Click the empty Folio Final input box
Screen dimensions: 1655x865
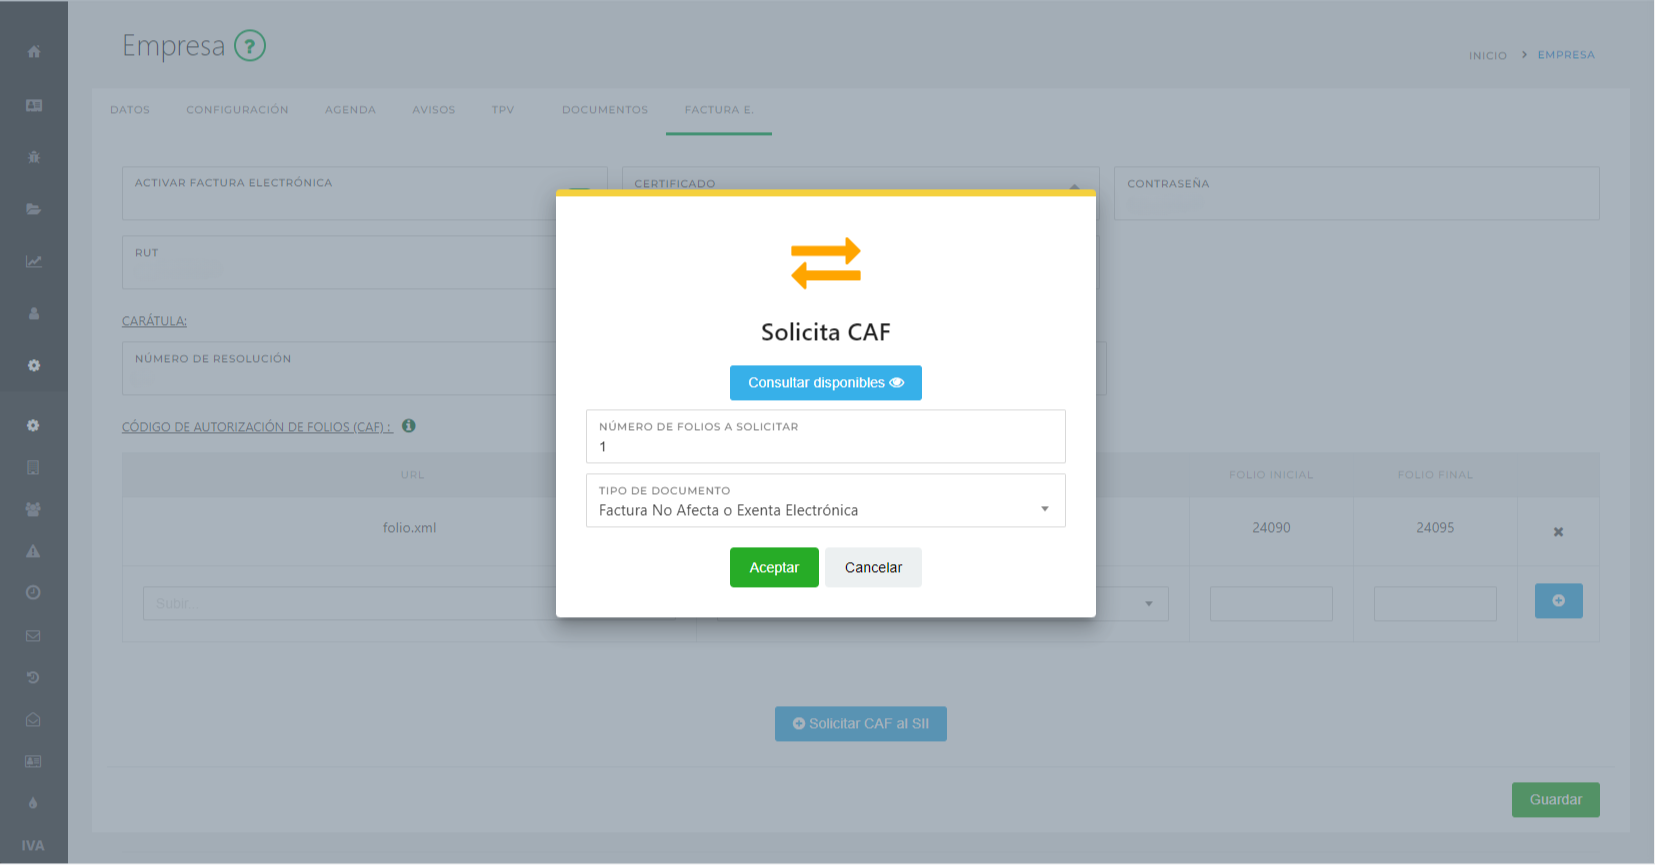1435,604
